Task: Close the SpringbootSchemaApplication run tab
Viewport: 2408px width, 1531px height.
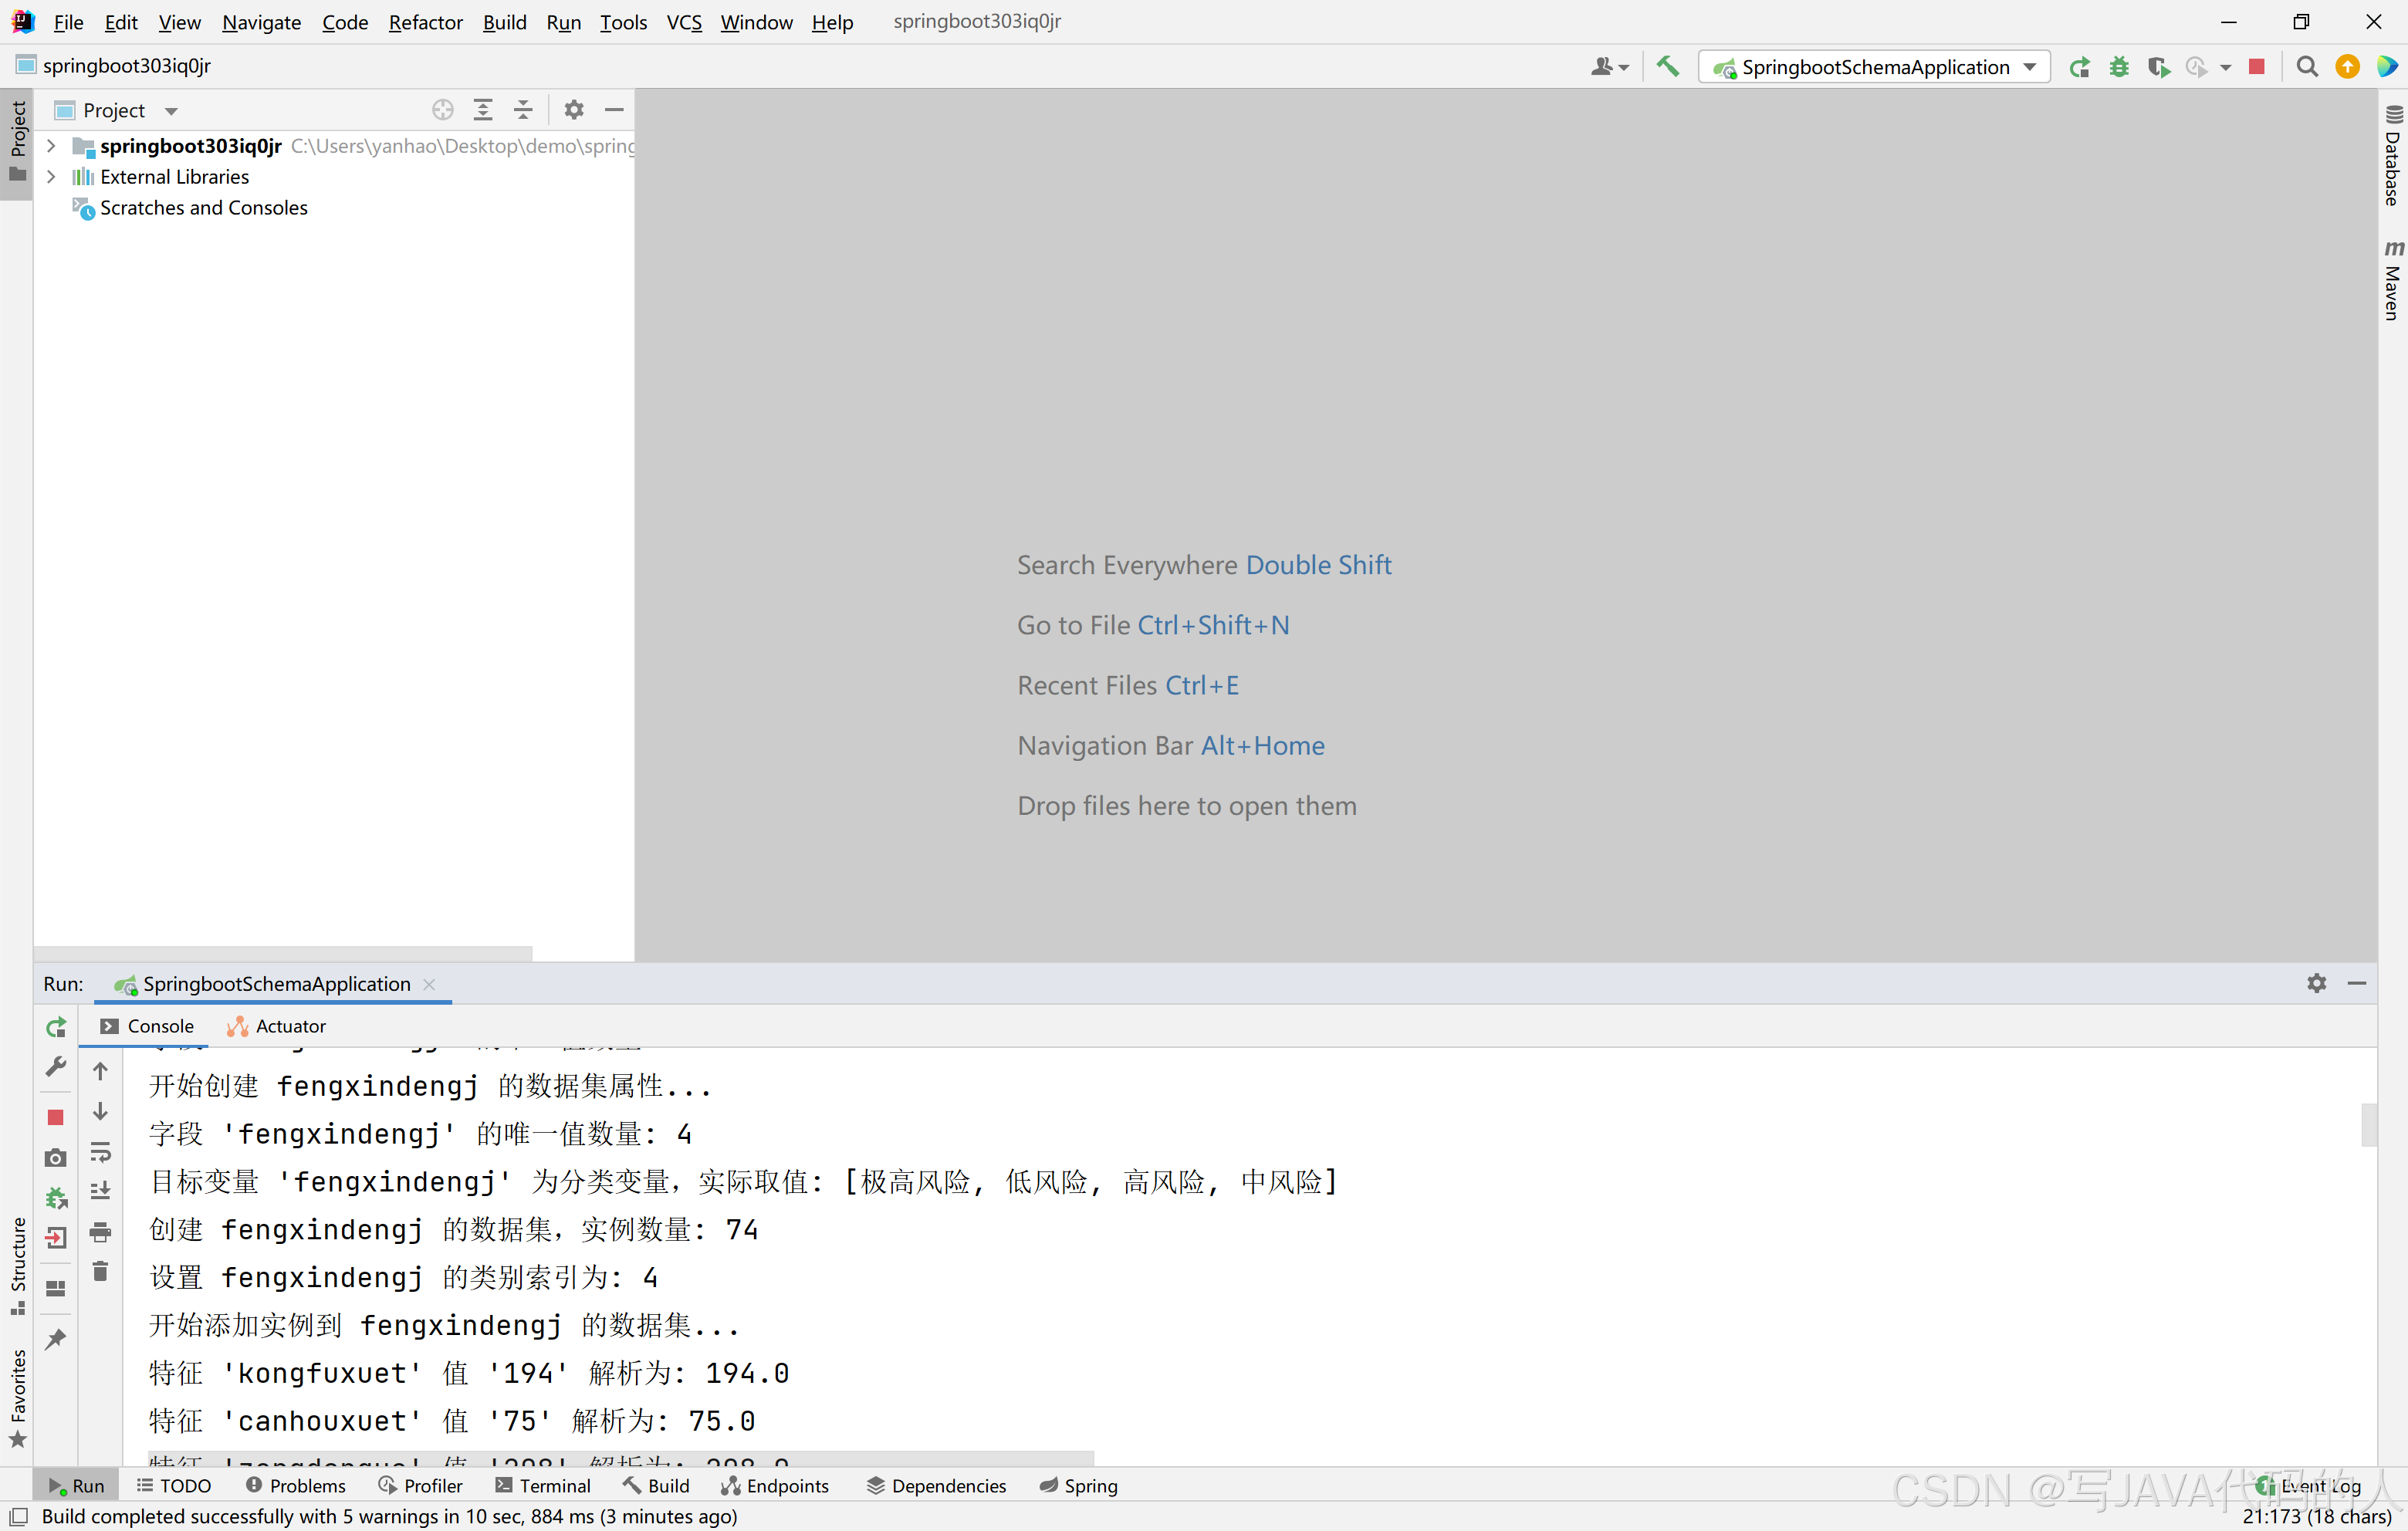Action: click(x=429, y=984)
